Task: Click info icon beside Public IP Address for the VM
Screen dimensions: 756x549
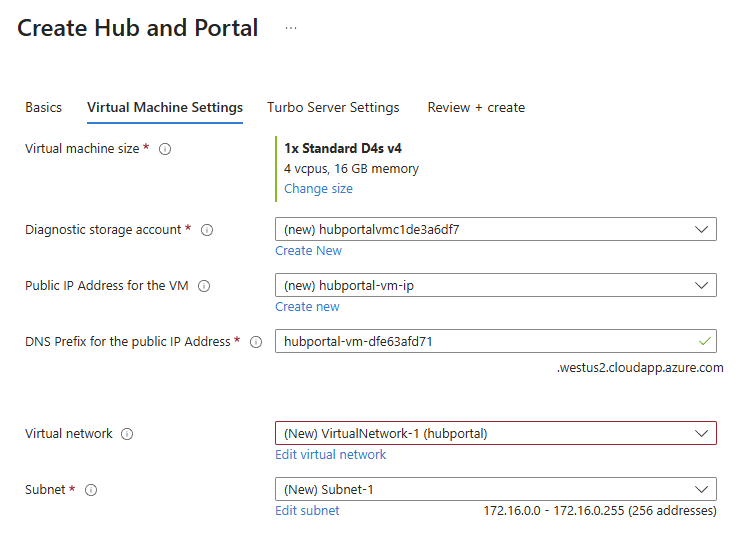Action: (x=204, y=286)
